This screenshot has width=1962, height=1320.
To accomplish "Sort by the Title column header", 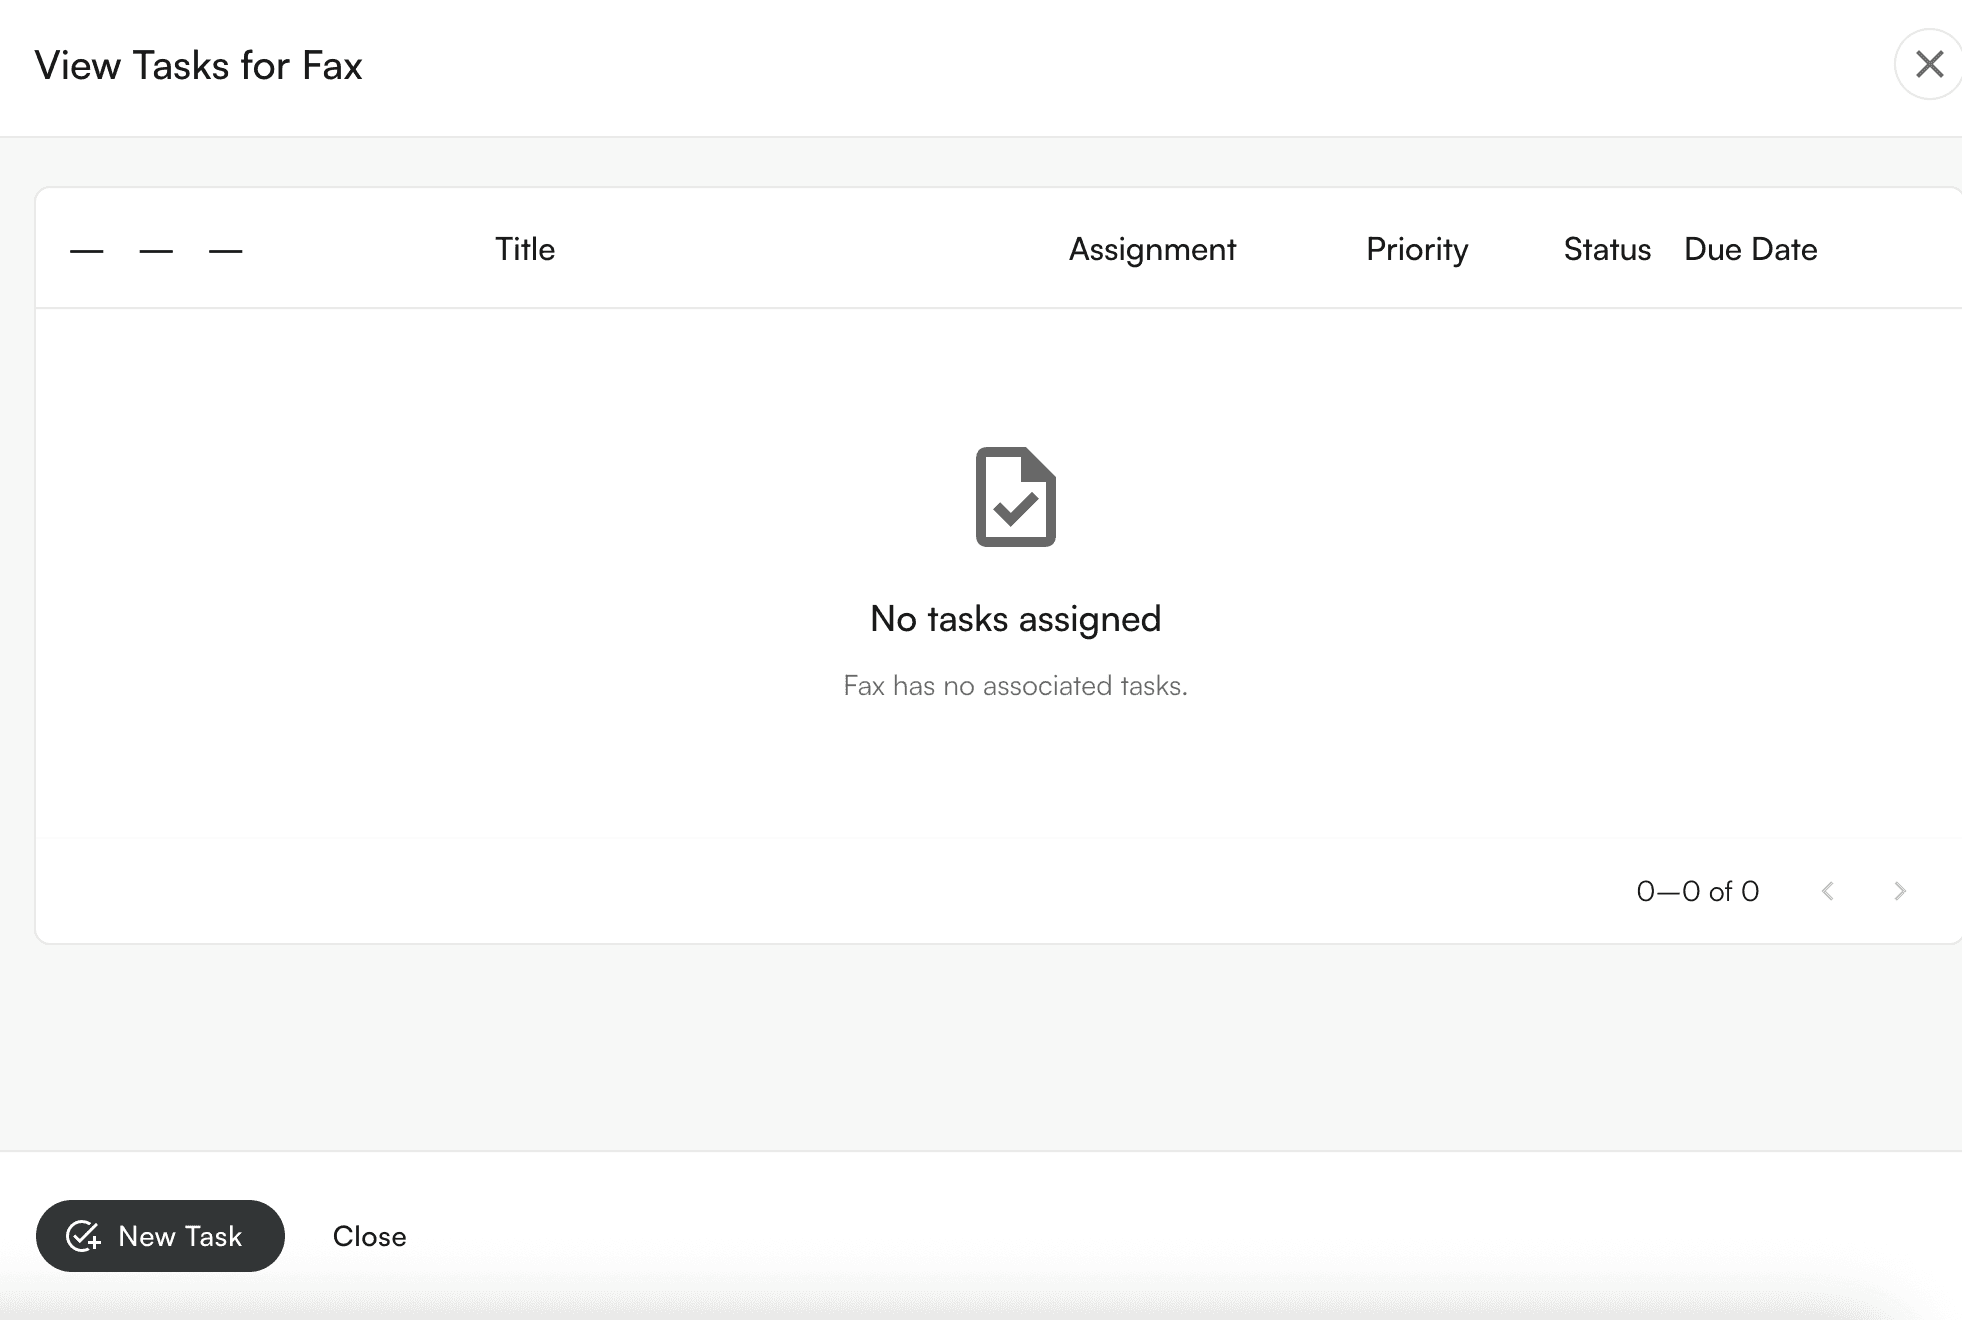I will (525, 249).
